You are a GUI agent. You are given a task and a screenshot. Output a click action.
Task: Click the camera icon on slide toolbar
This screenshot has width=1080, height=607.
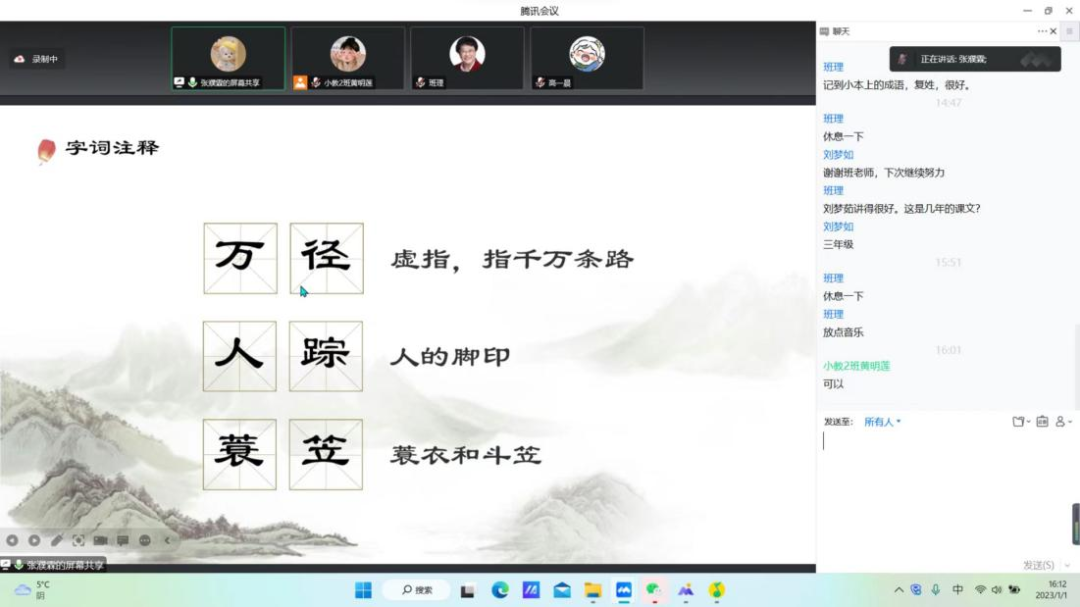(x=100, y=540)
